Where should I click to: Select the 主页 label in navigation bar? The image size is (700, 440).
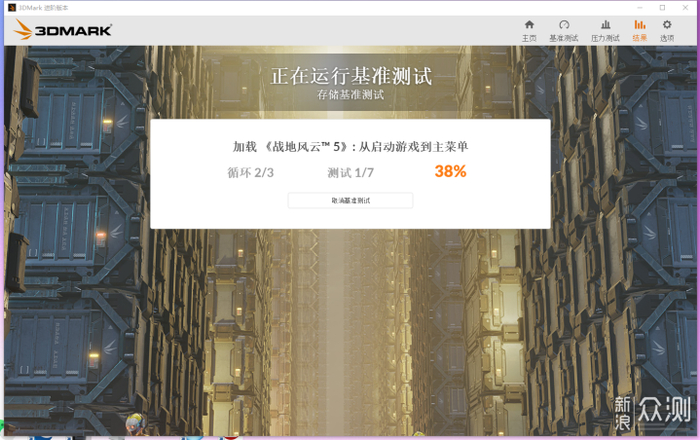click(x=529, y=38)
